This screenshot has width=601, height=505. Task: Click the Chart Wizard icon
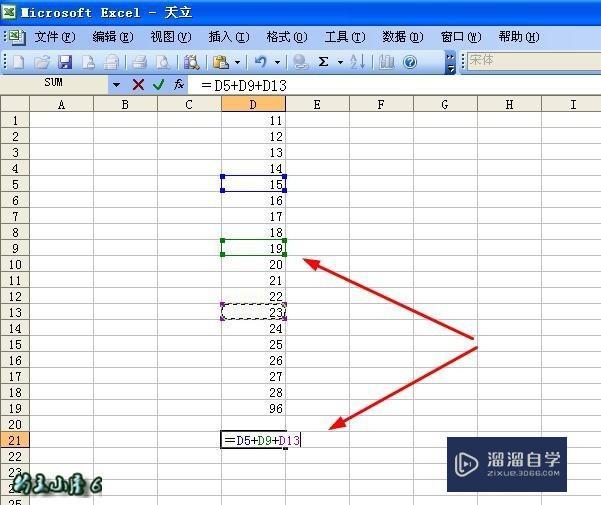pyautogui.click(x=386, y=62)
